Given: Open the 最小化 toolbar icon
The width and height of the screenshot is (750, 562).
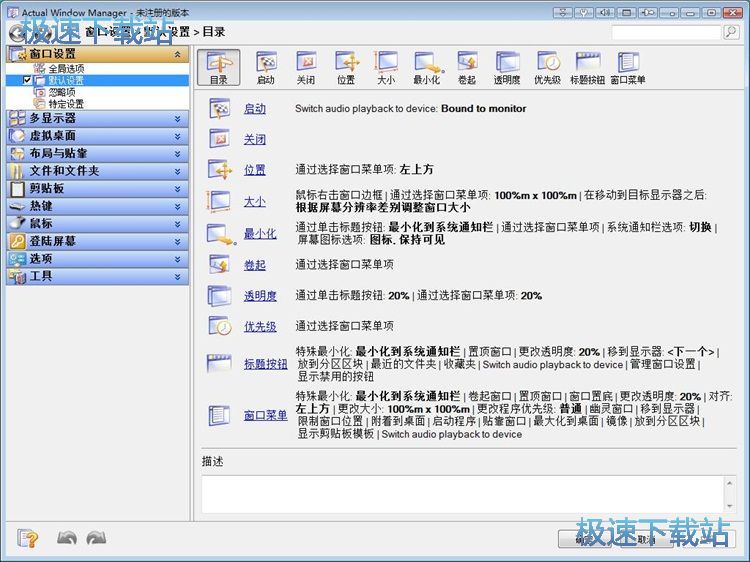Looking at the screenshot, I should click(x=427, y=67).
